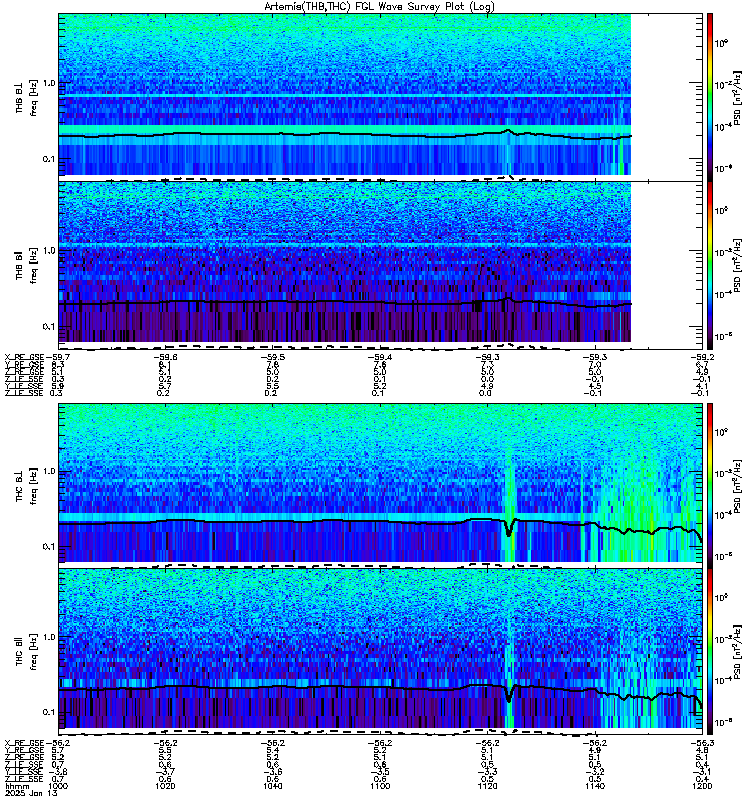Click the X_RE_GSE row label under the THB panels
Viewport: 750px width, 800px height.
coord(24,357)
